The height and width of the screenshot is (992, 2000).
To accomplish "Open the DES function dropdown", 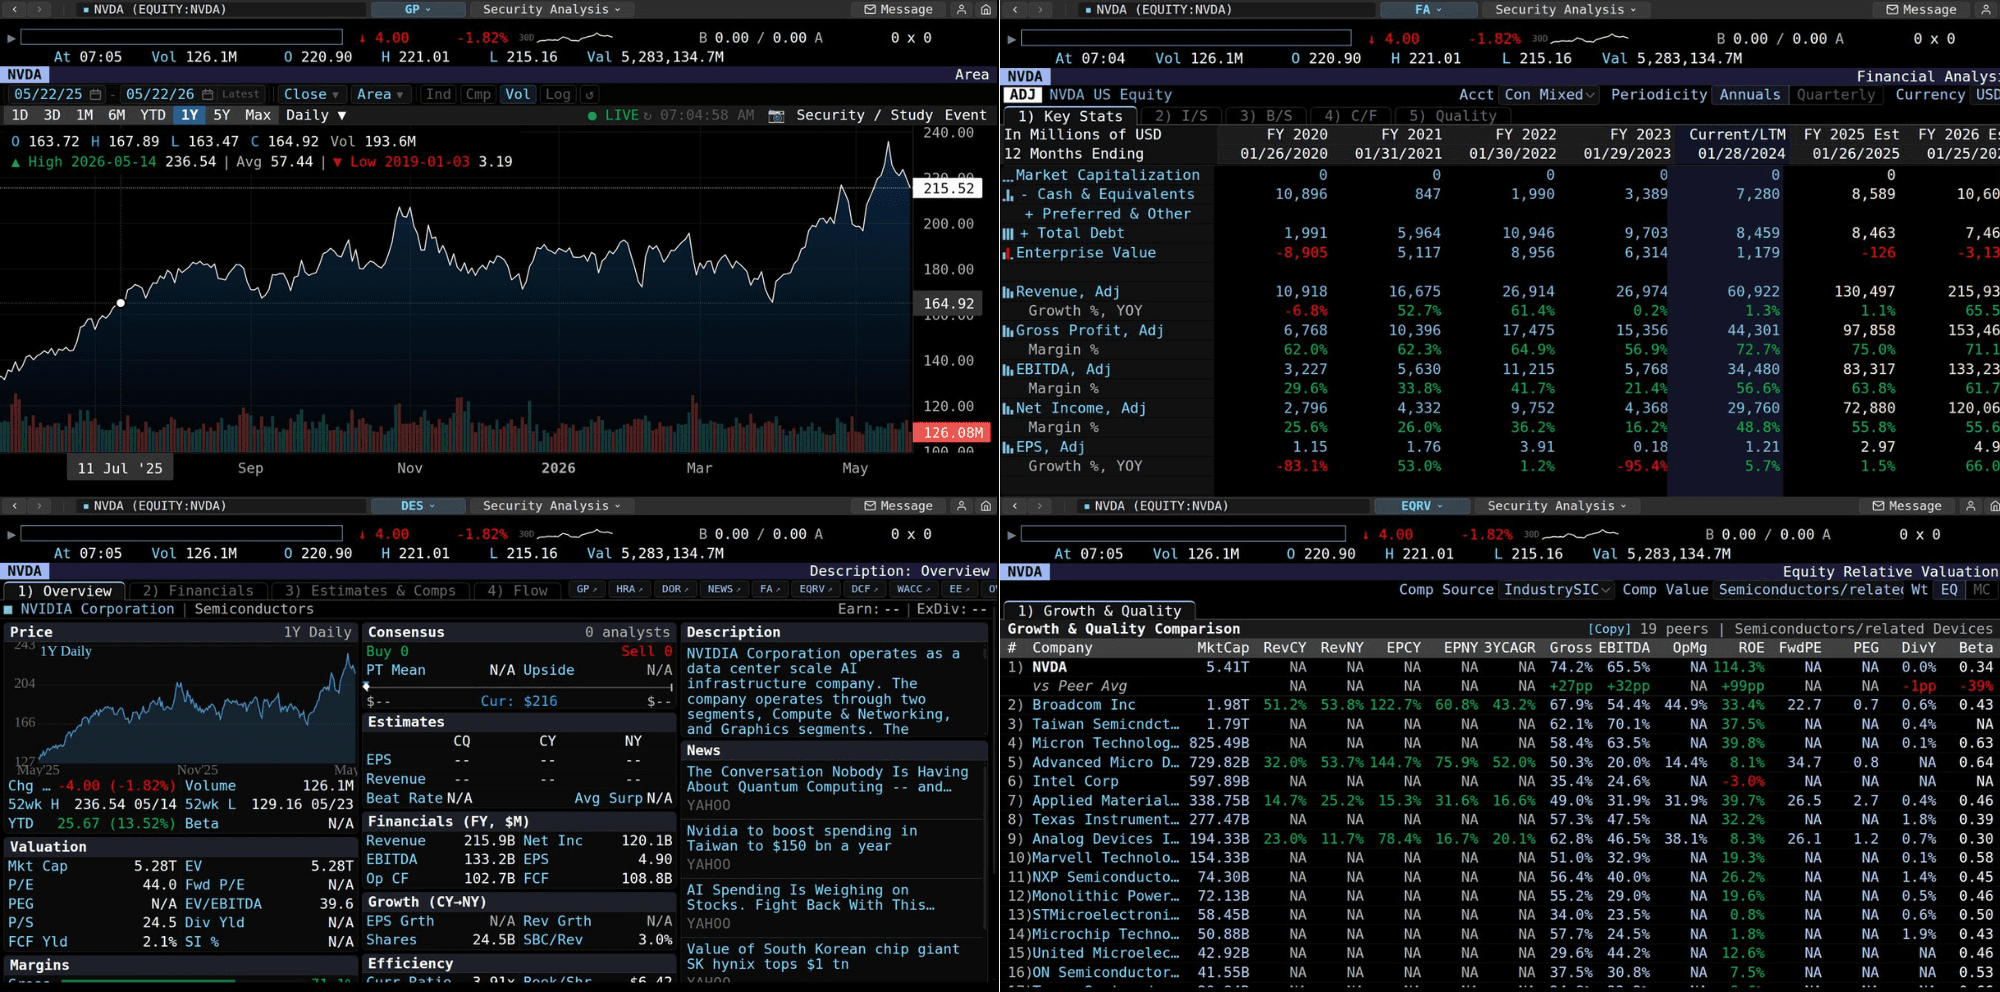I will pos(417,506).
